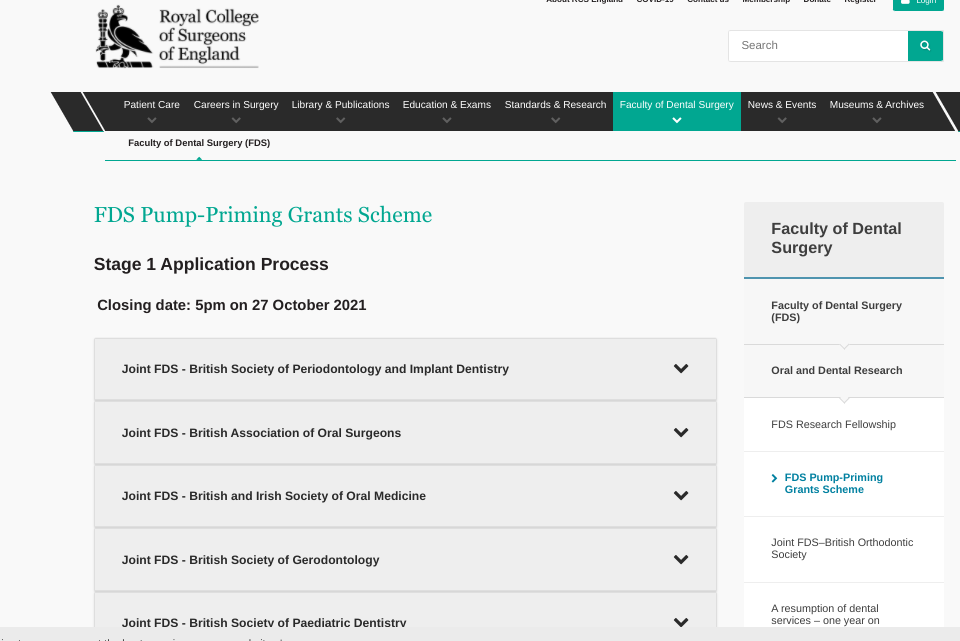Click the Closing date 27 October 2021 text
Image resolution: width=960 pixels, height=641 pixels.
click(x=231, y=305)
